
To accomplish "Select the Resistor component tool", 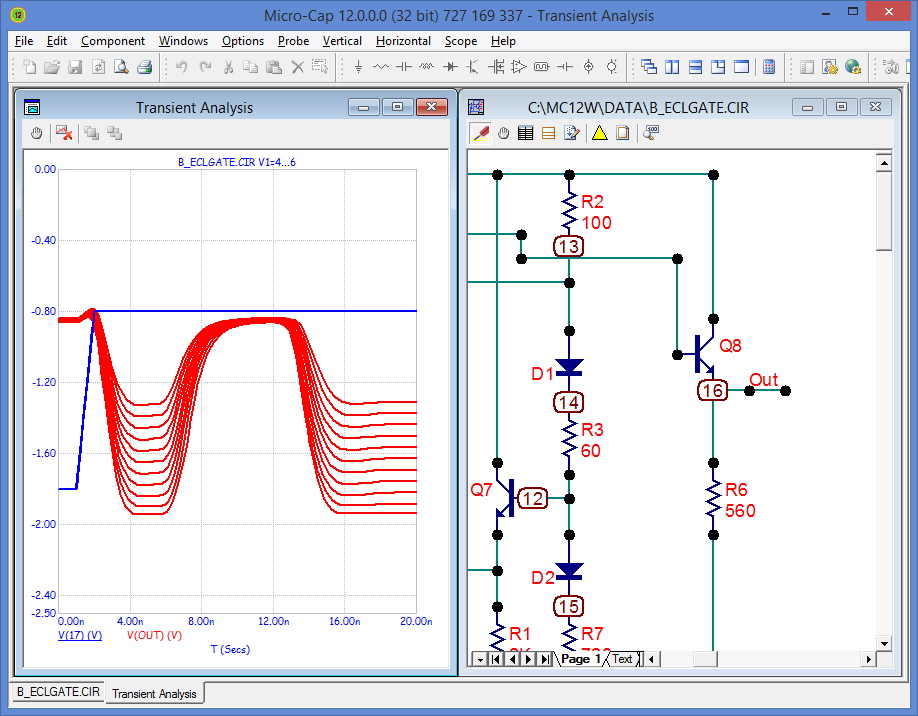I will click(x=381, y=66).
